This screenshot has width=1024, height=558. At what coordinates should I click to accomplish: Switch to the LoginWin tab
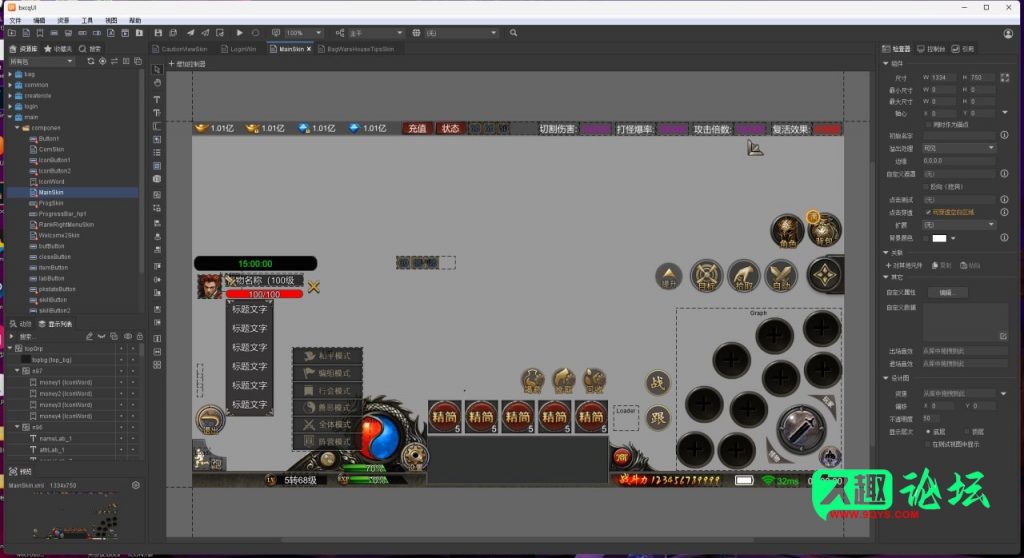tap(239, 49)
